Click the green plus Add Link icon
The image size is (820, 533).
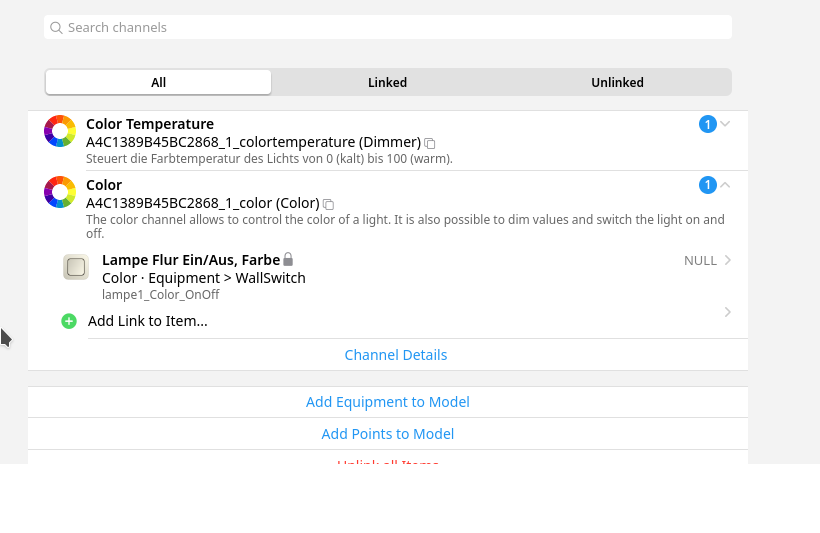(69, 321)
